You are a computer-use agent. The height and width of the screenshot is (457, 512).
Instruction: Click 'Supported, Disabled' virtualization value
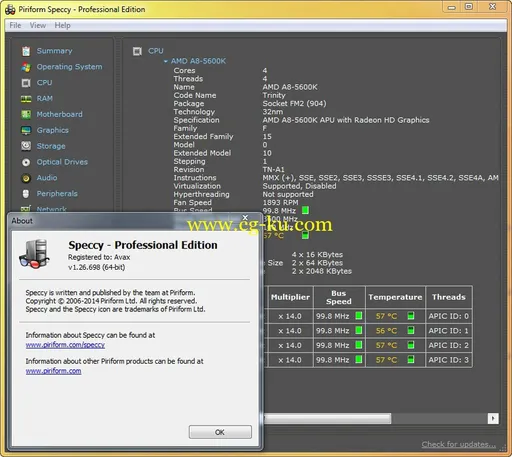coord(299,186)
